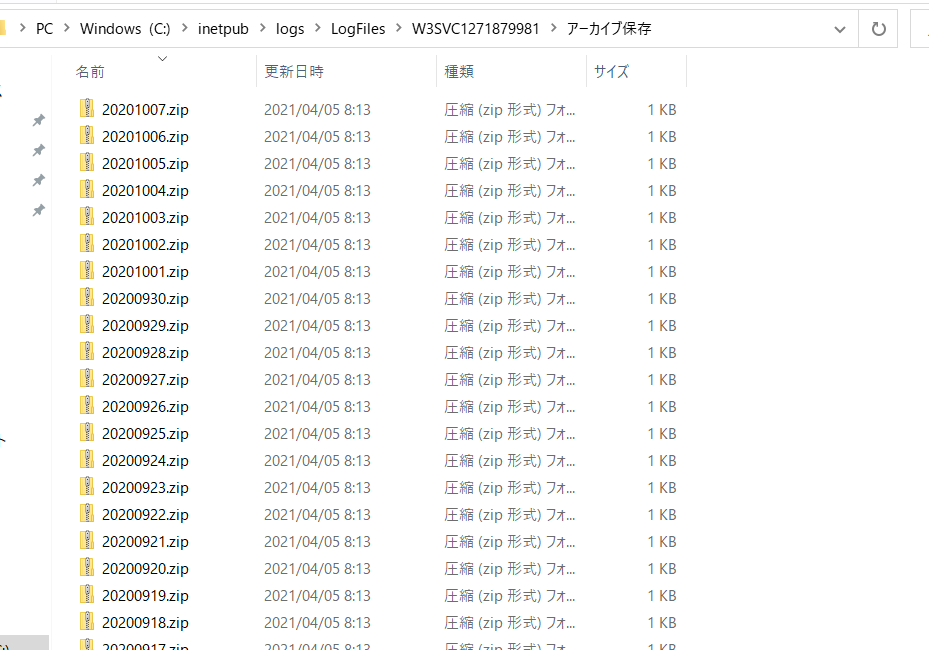Click the zip icon of 20201006.zip
Image resolution: width=929 pixels, height=650 pixels.
(x=87, y=136)
